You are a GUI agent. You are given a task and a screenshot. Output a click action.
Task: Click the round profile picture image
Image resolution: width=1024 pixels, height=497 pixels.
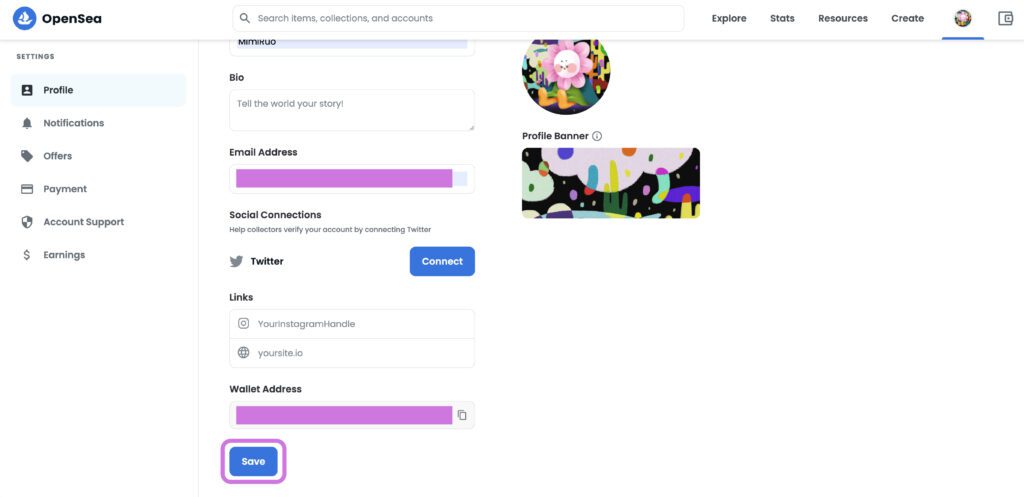[566, 72]
